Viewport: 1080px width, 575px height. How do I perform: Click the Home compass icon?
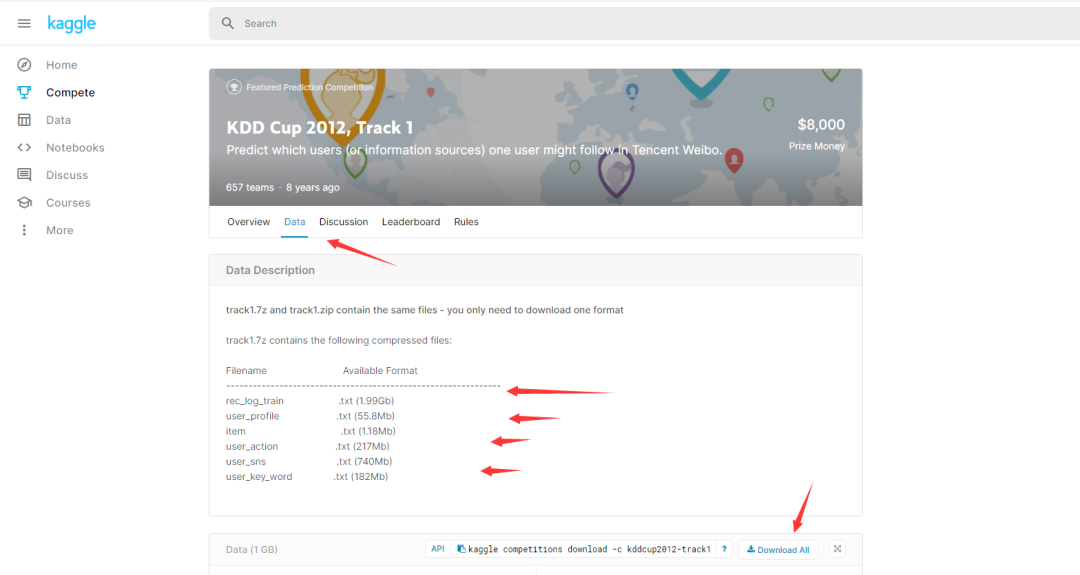[24, 65]
